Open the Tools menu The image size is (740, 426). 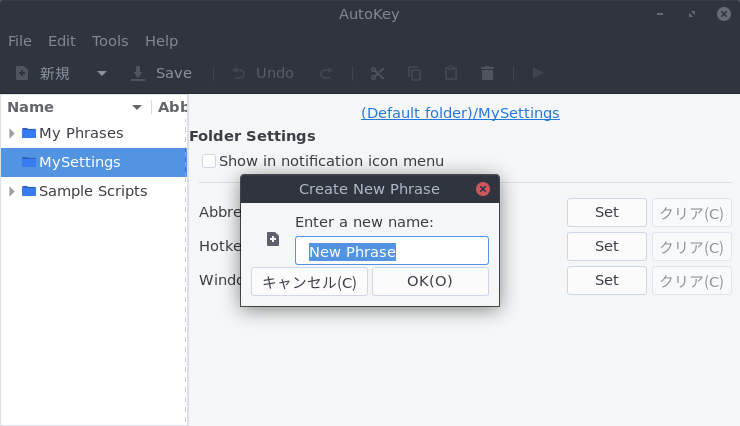(x=110, y=41)
